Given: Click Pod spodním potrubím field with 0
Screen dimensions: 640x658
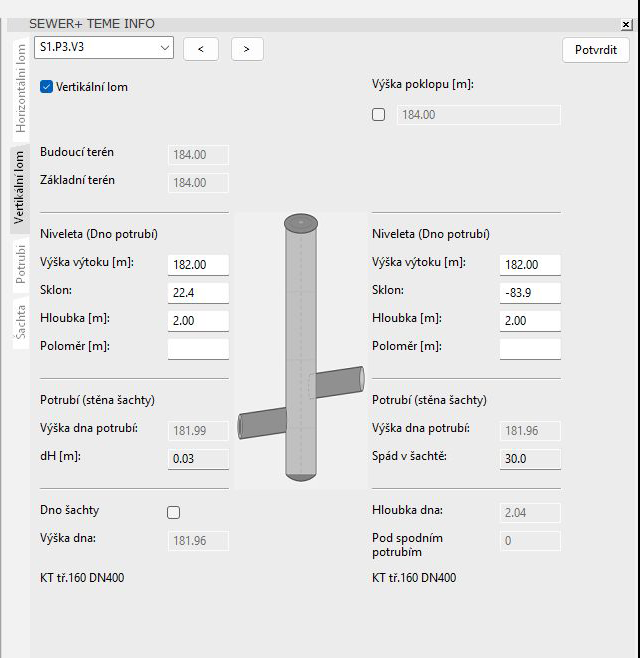Looking at the screenshot, I should pos(530,541).
